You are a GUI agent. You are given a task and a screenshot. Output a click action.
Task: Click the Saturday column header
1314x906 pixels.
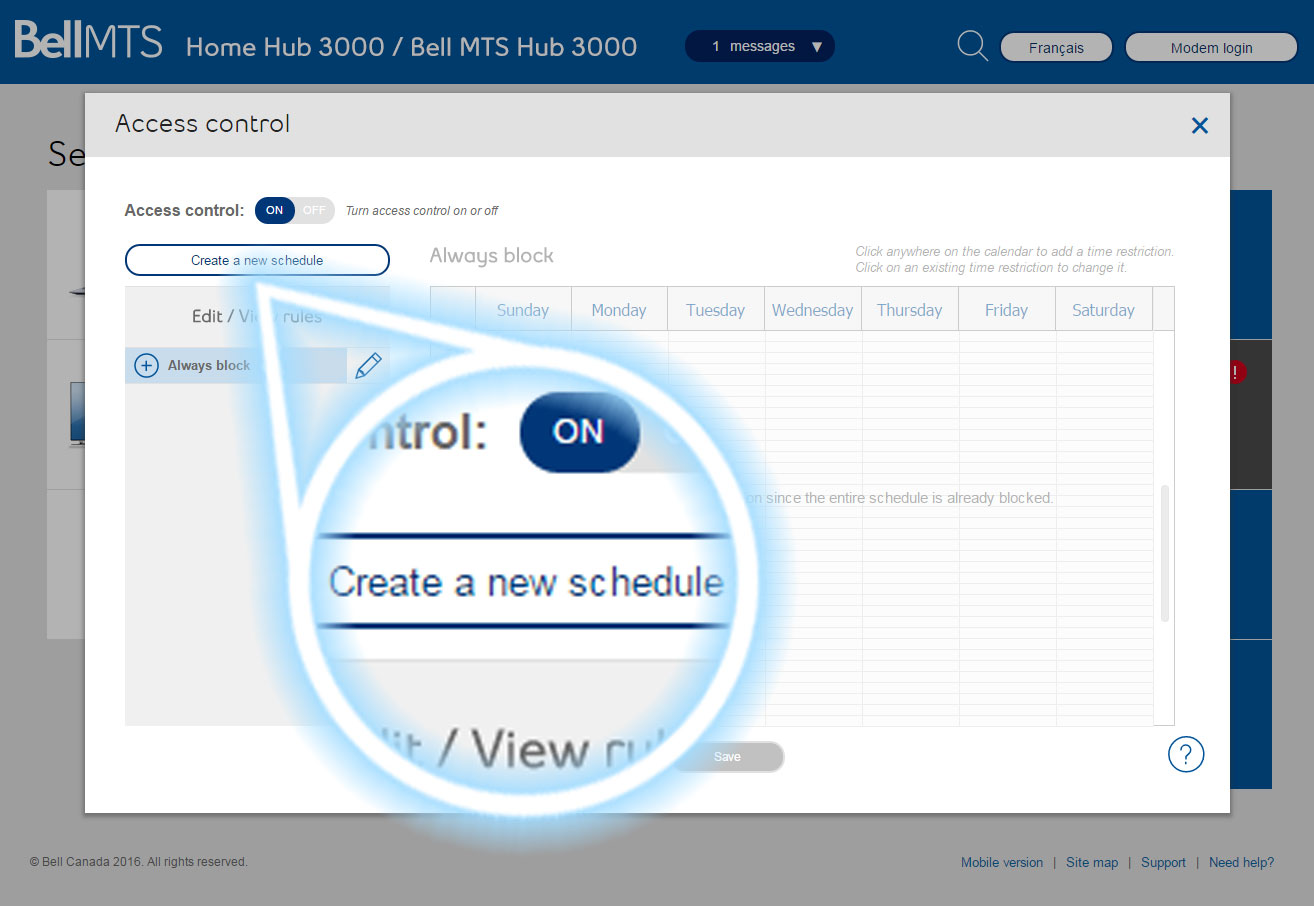(1103, 310)
